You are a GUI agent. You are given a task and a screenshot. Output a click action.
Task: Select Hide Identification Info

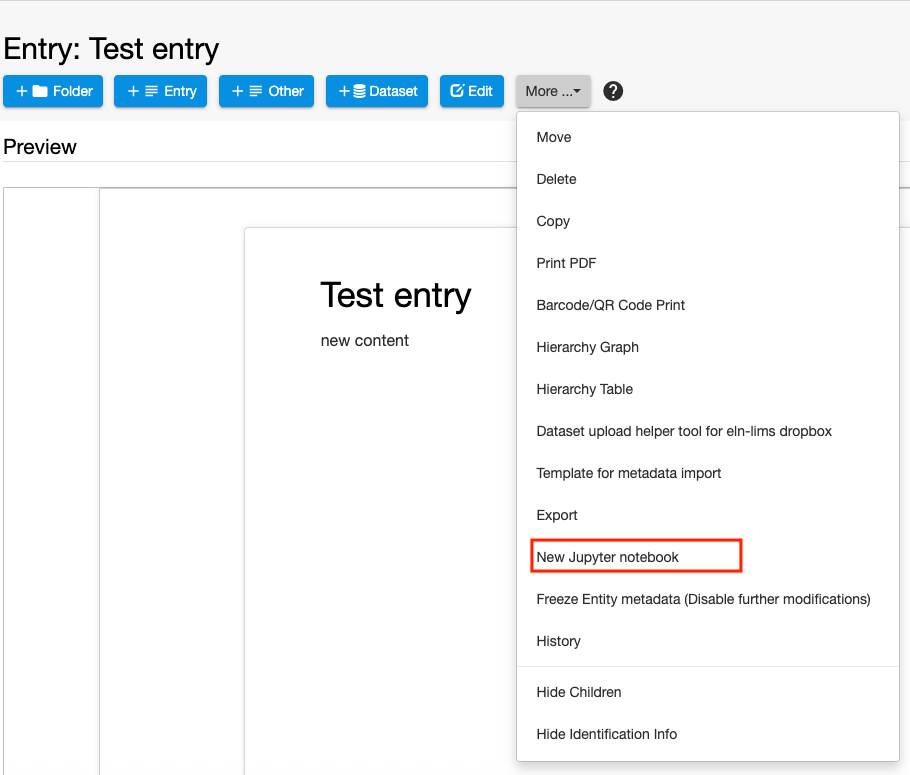[707, 734]
